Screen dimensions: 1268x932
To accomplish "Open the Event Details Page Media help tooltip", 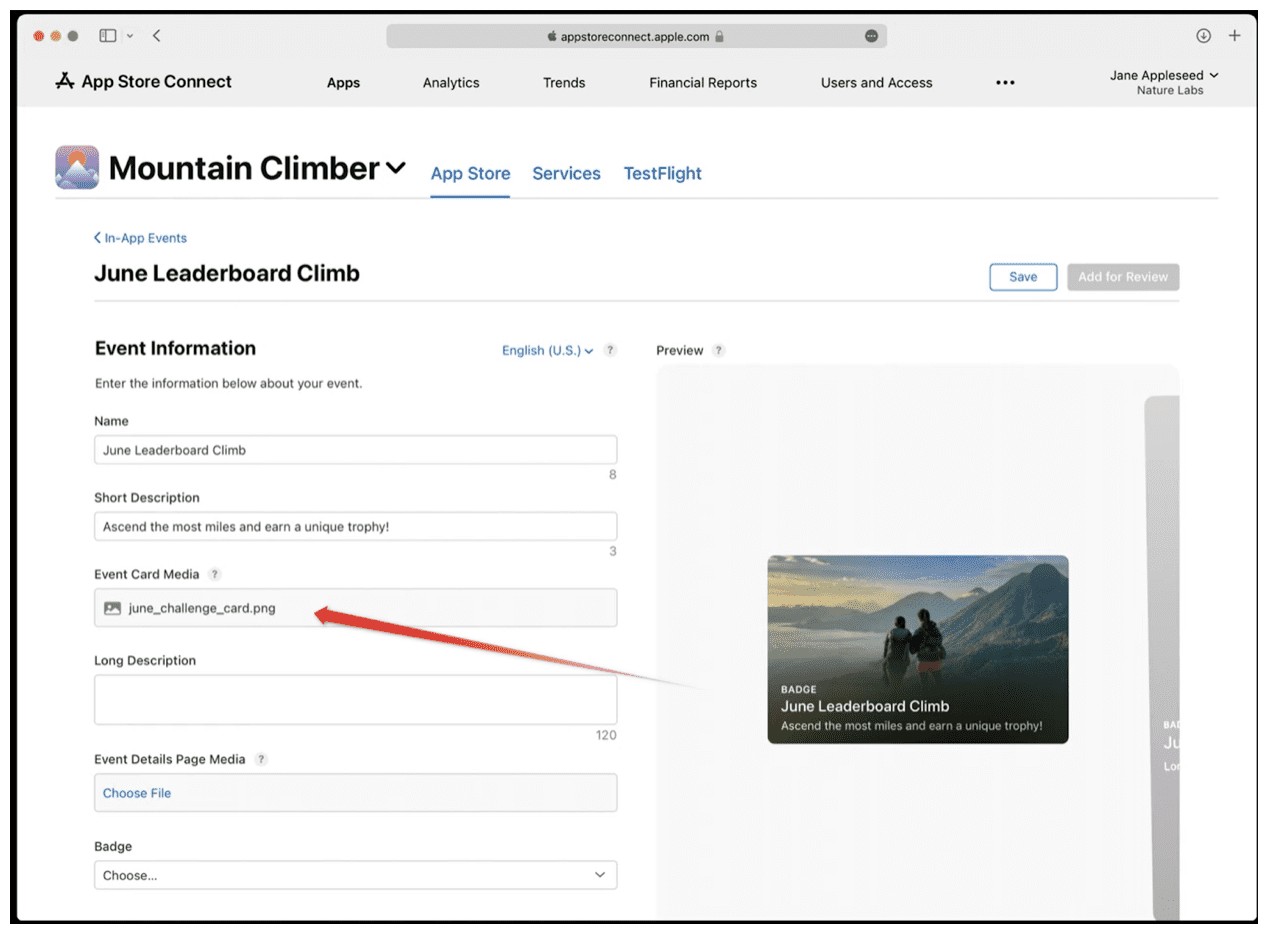I will click(x=261, y=760).
